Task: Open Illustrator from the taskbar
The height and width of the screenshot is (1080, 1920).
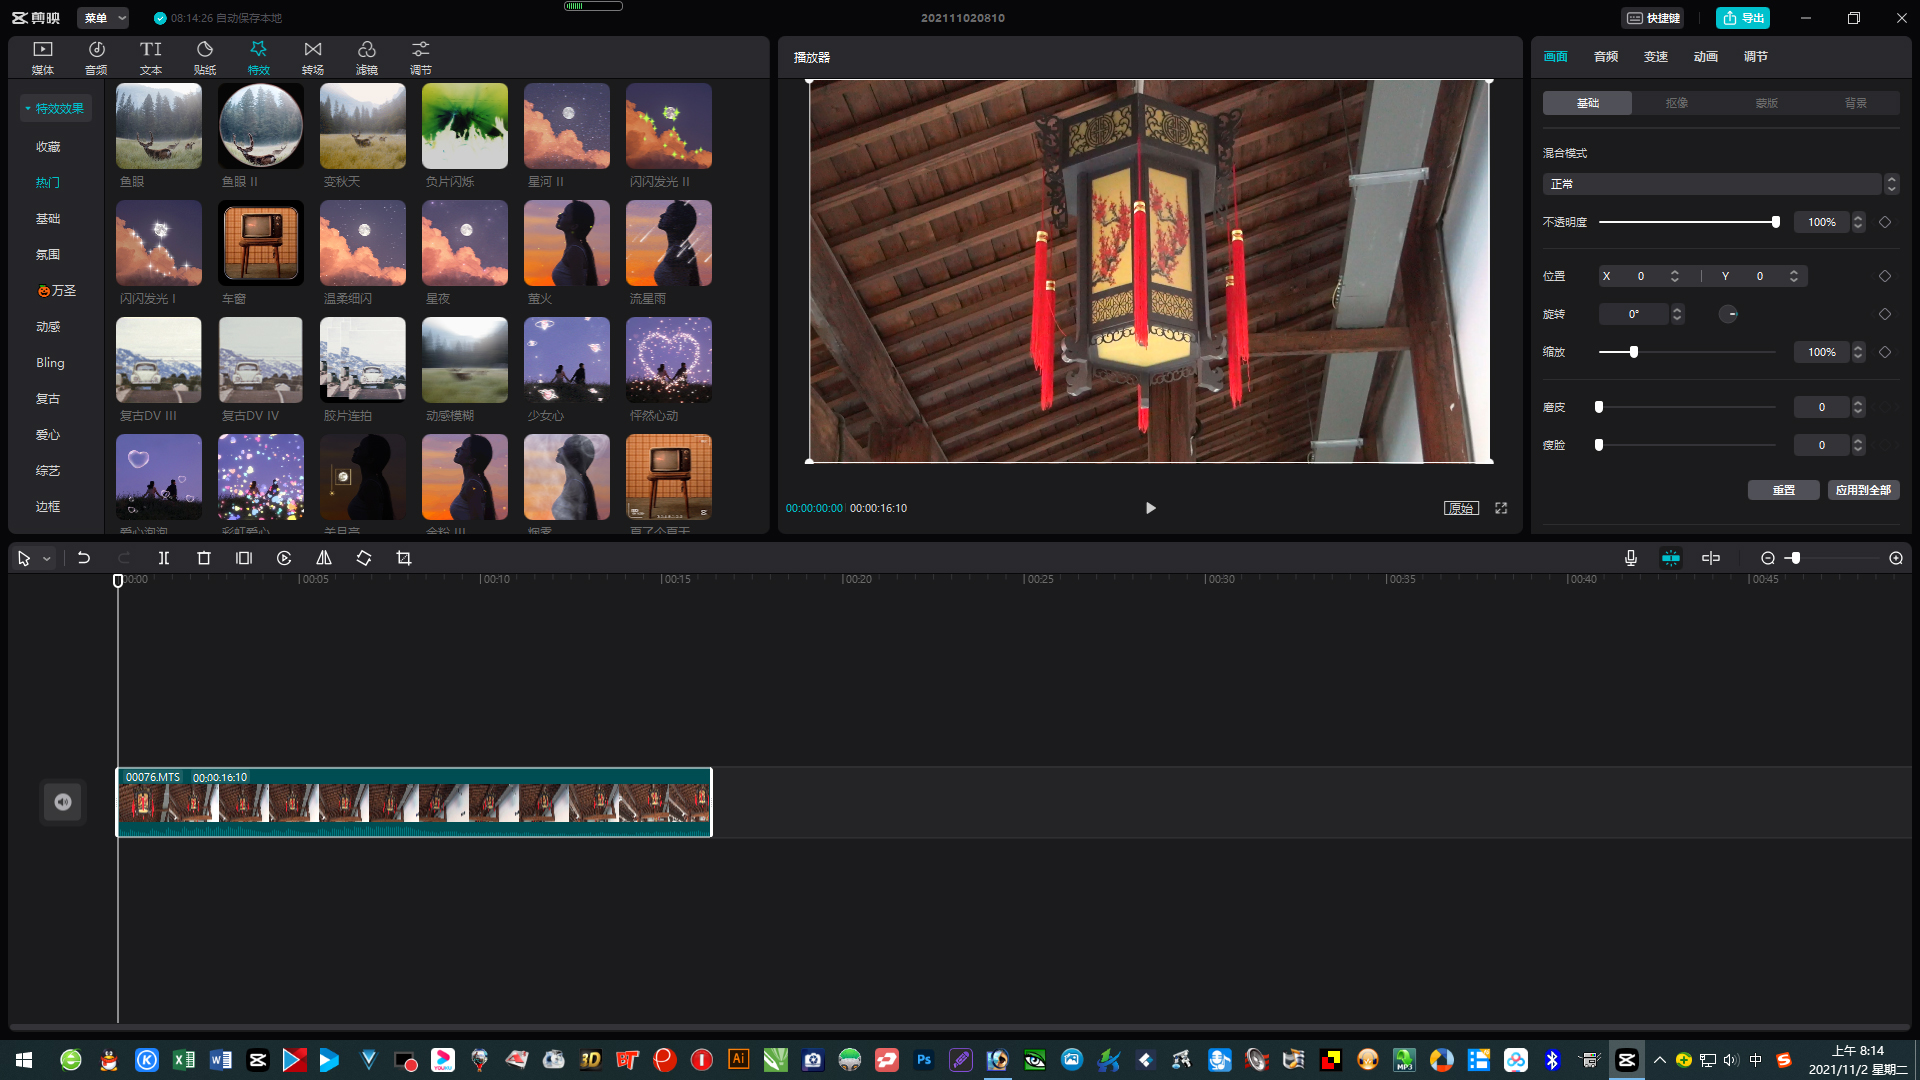Action: point(739,1060)
